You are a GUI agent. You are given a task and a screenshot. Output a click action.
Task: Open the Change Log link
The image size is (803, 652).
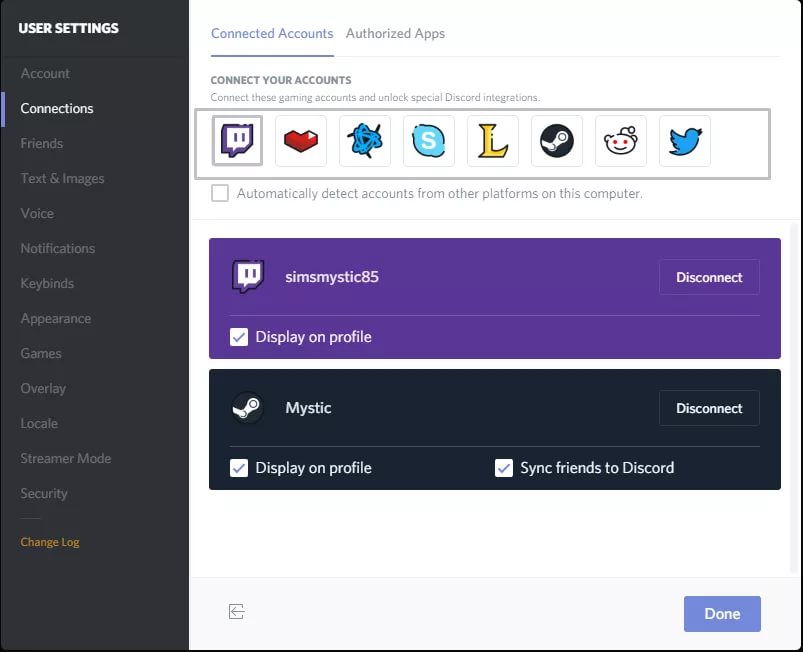click(x=50, y=542)
